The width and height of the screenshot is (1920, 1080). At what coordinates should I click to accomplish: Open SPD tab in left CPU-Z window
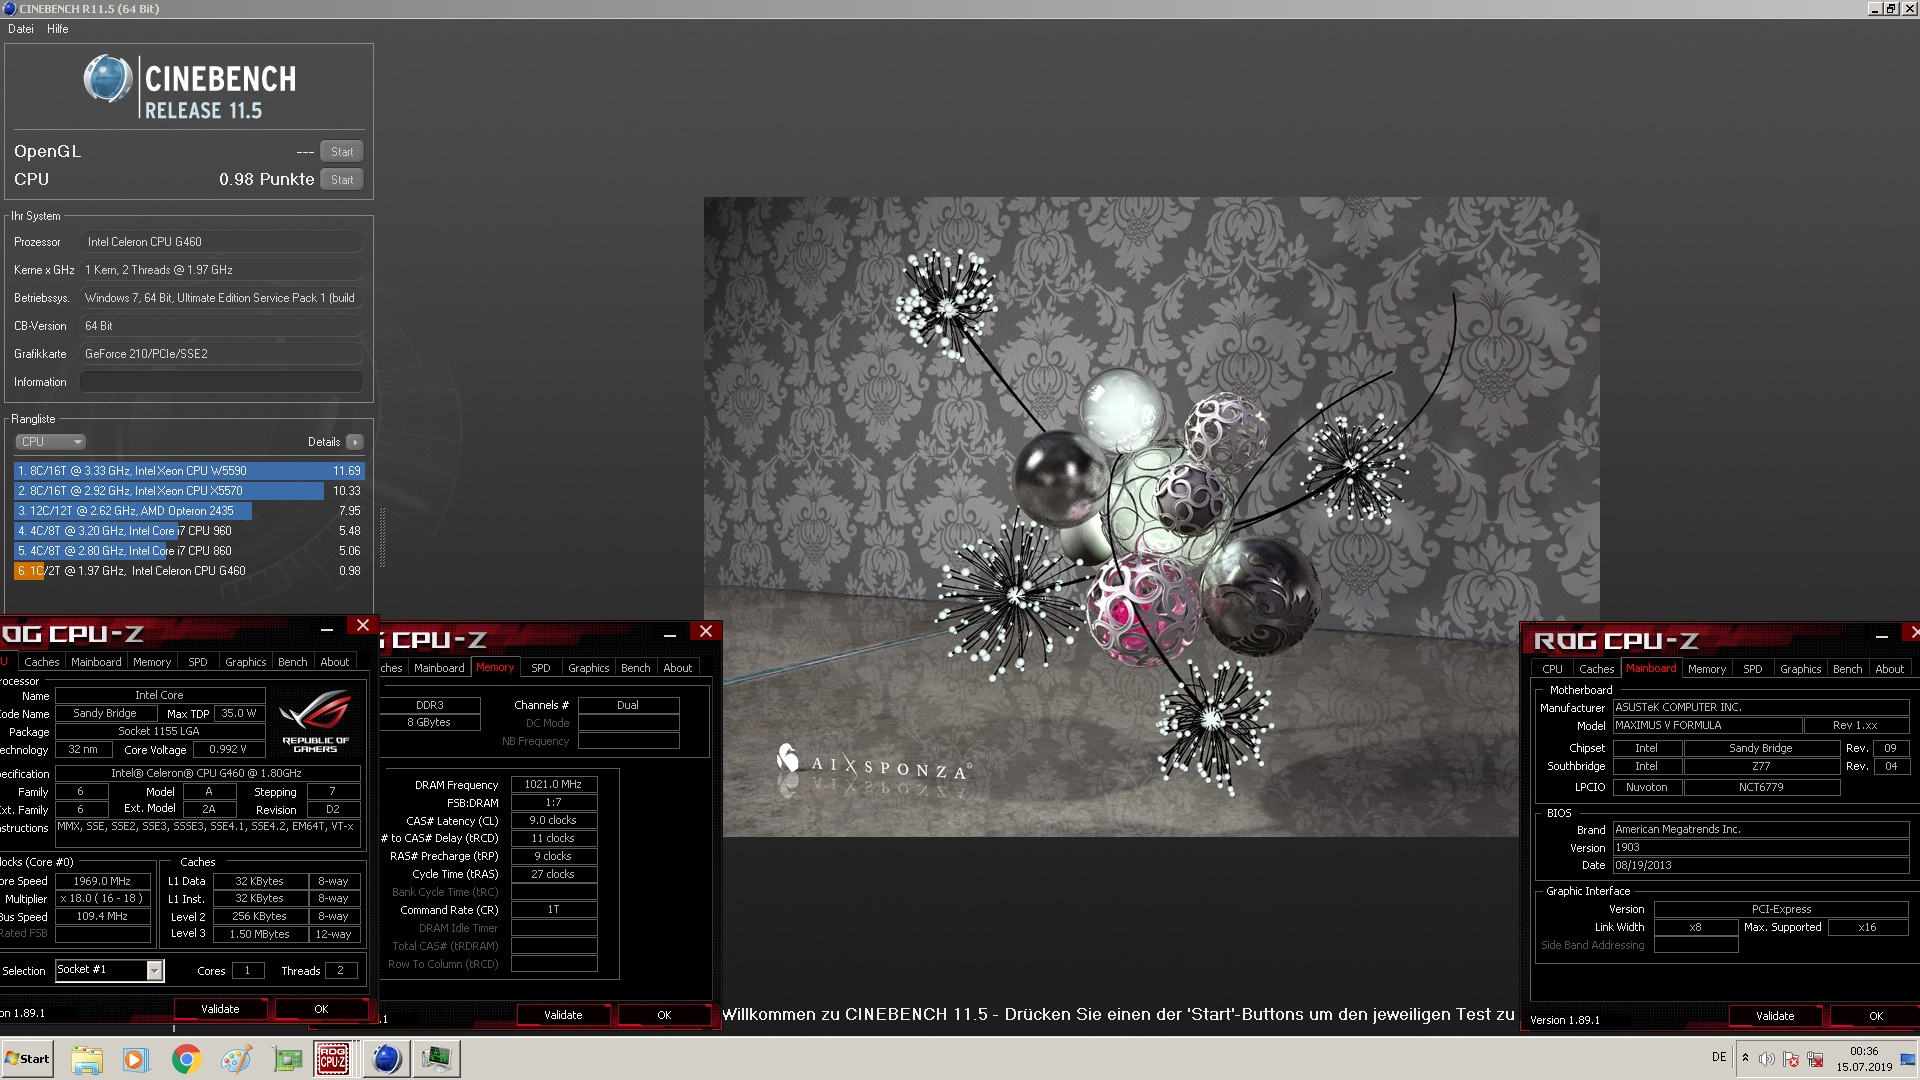(x=198, y=662)
